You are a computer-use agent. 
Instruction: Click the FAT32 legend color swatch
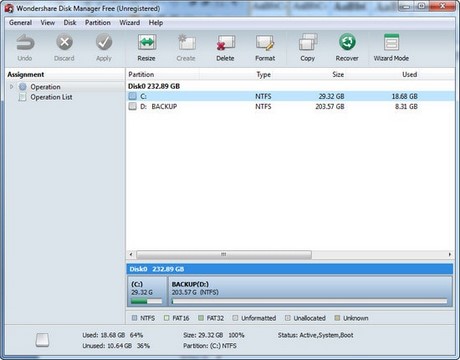(x=201, y=318)
